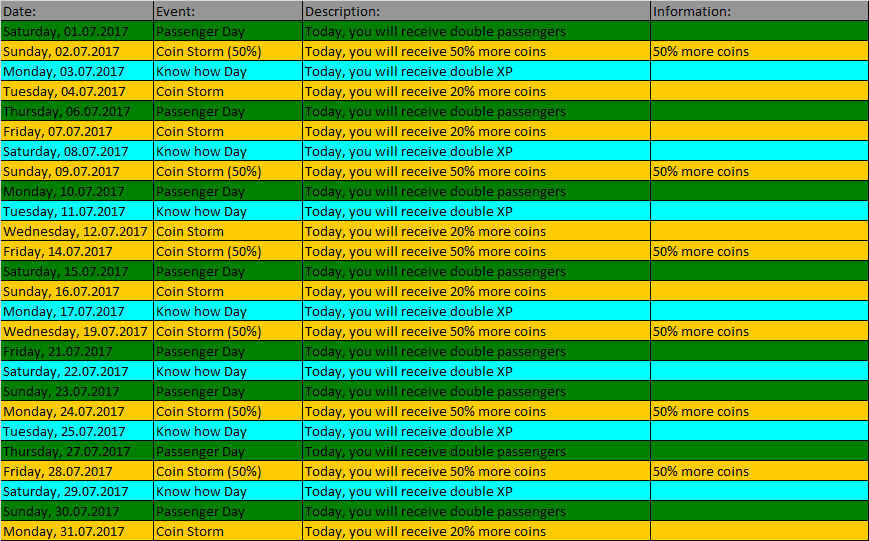
Task: Click the "Sunday, 16.07.2017" date cell
Action: (77, 292)
